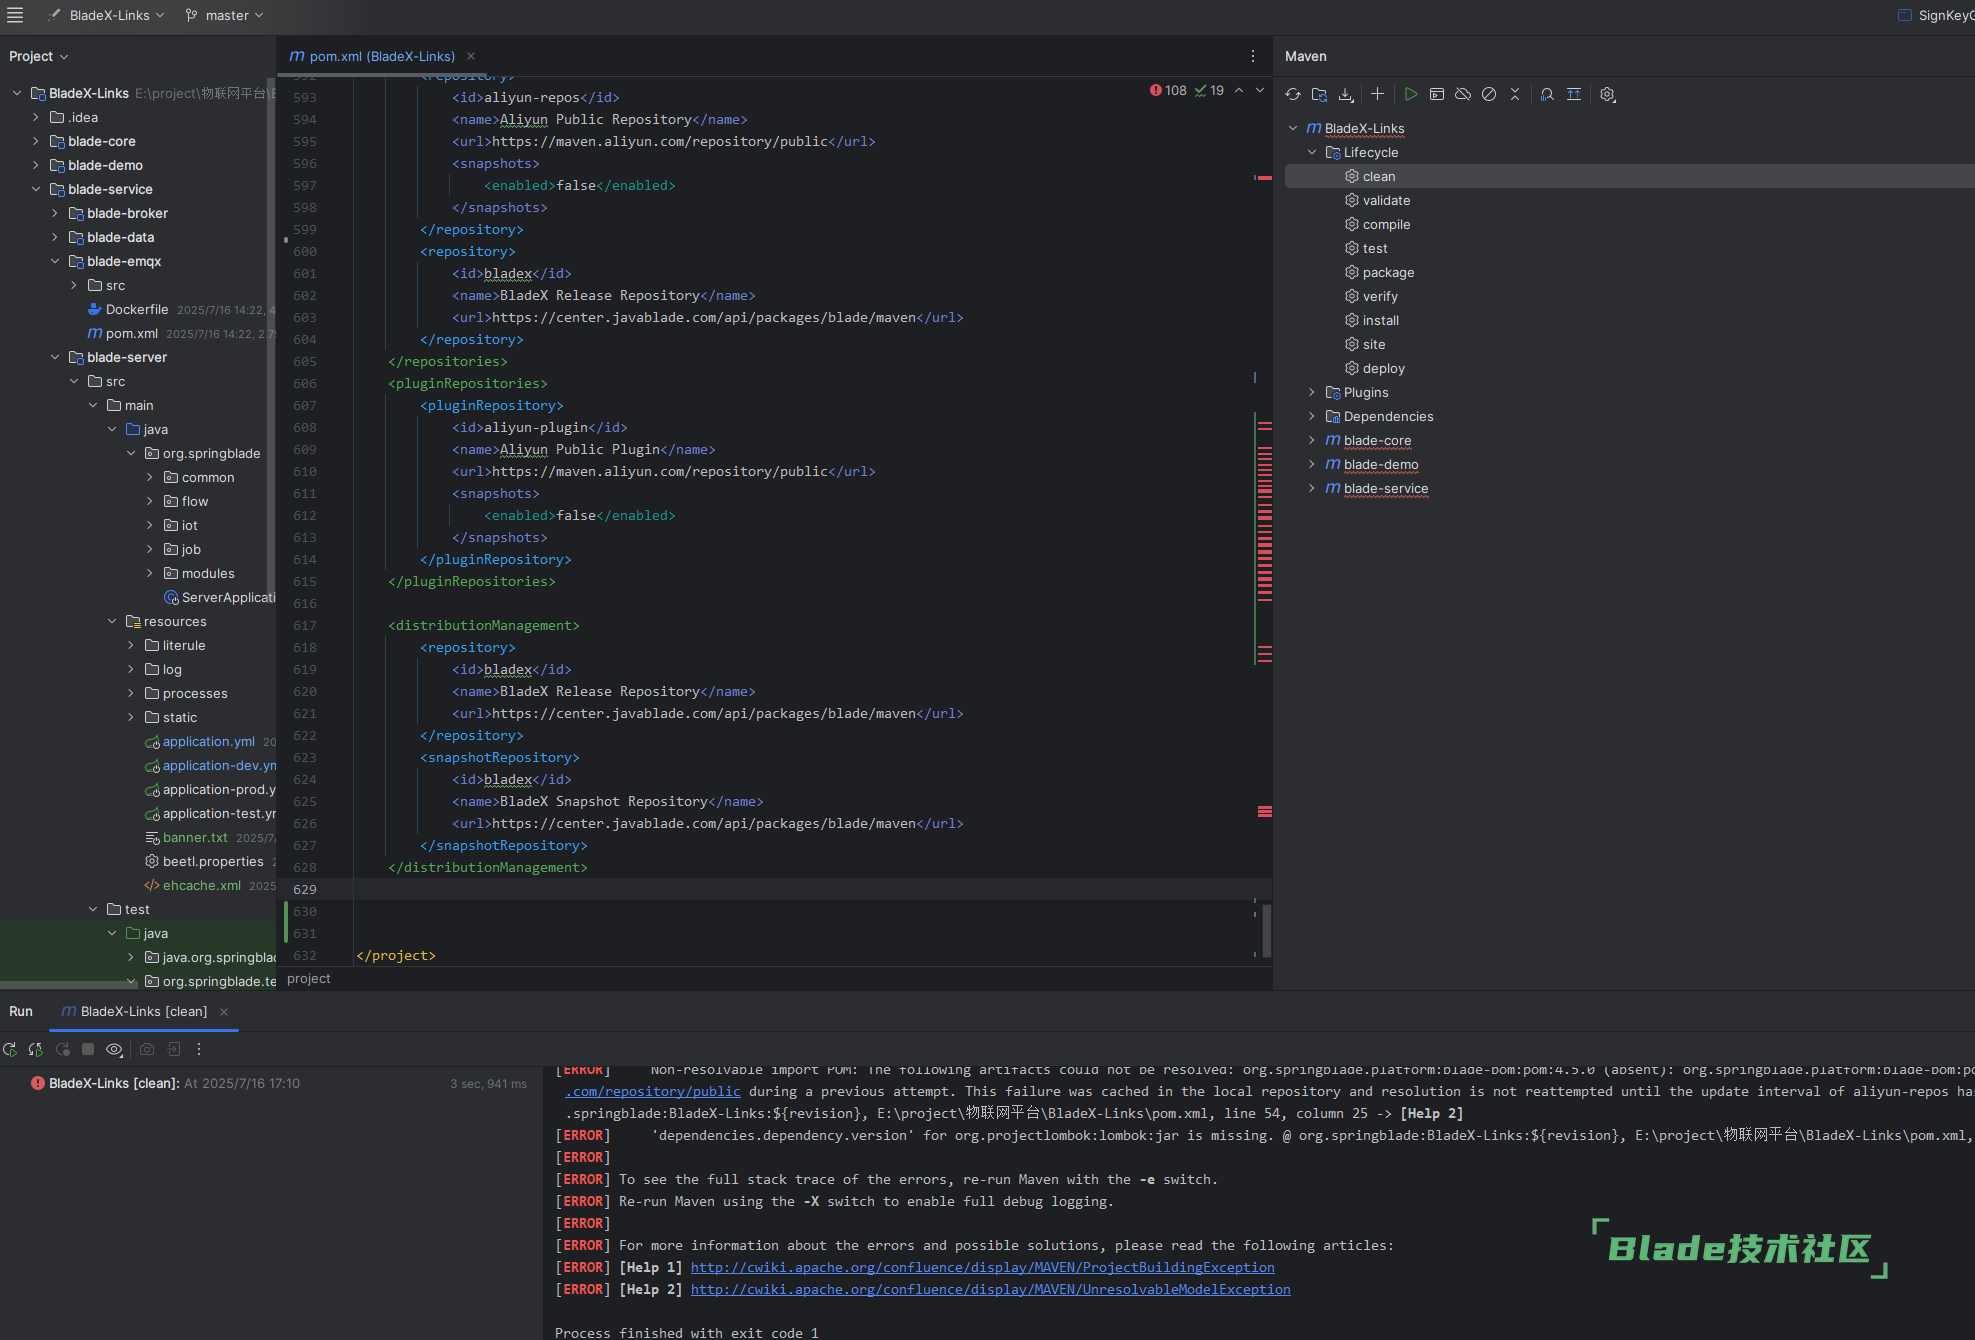
Task: Reload all Maven projects
Action: tap(1293, 94)
